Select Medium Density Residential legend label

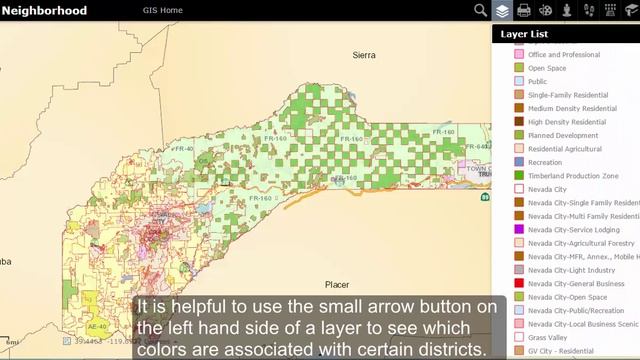point(572,109)
